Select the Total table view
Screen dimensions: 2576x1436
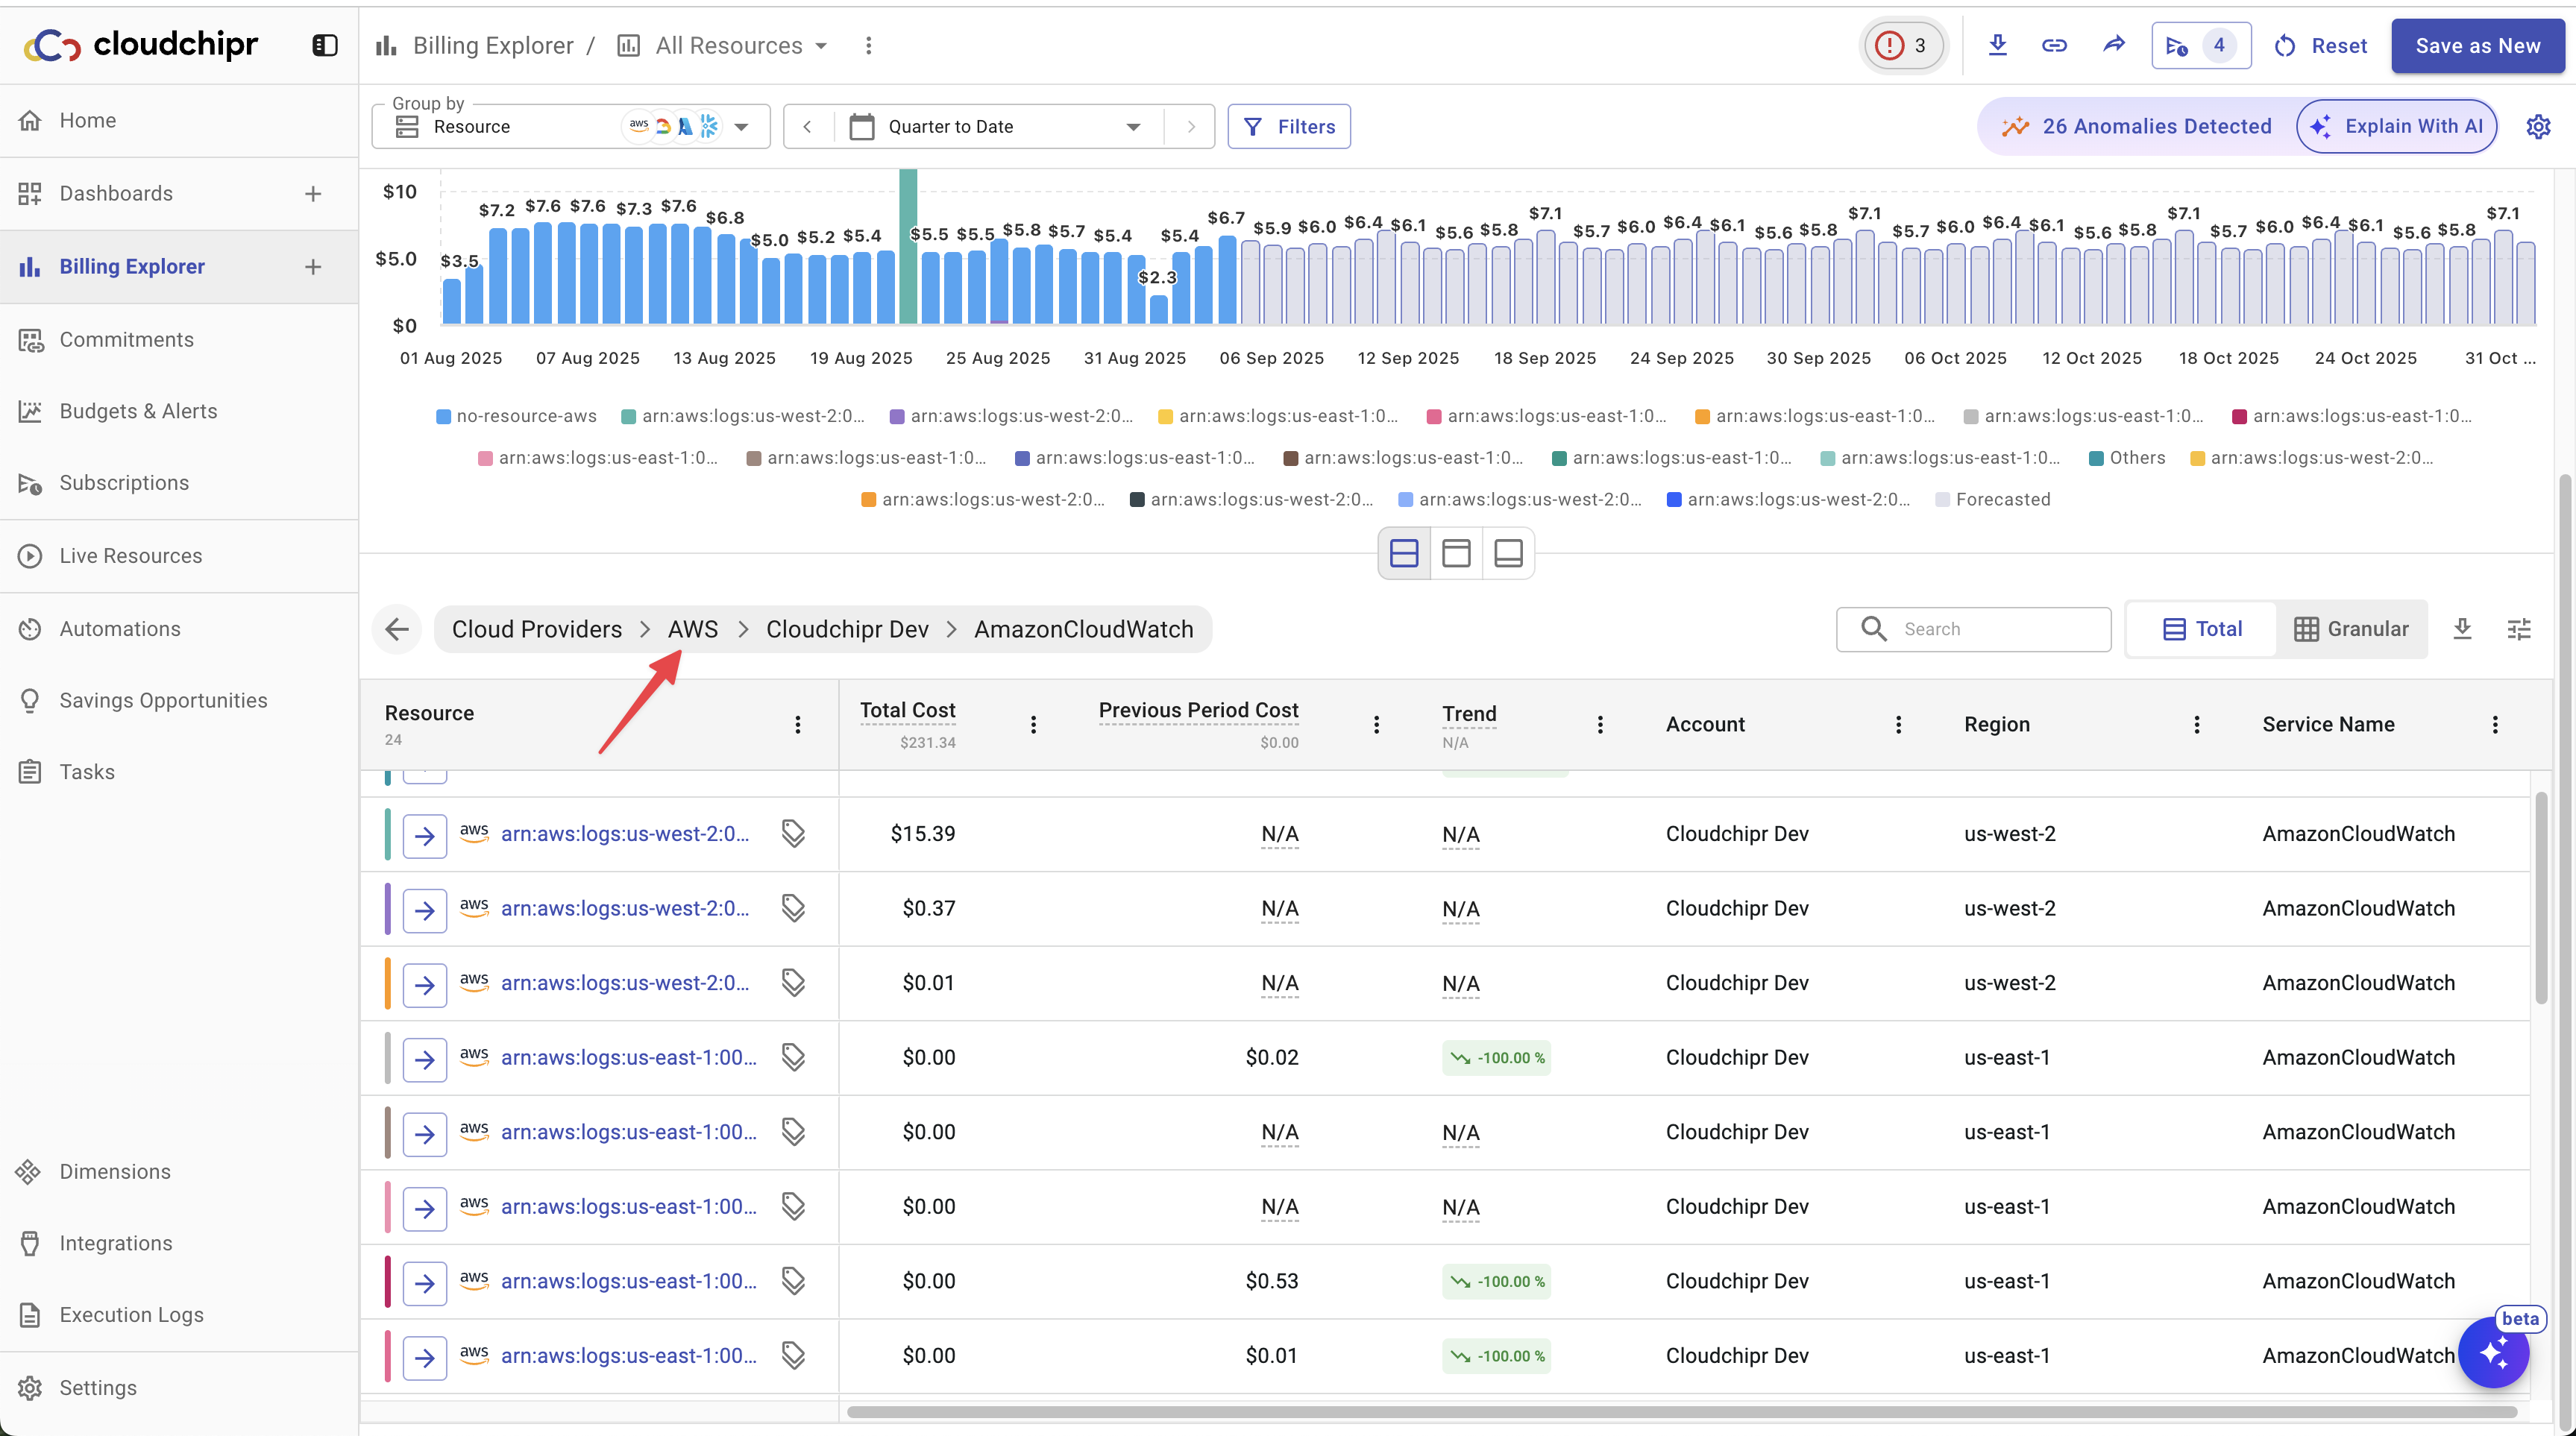point(2202,629)
